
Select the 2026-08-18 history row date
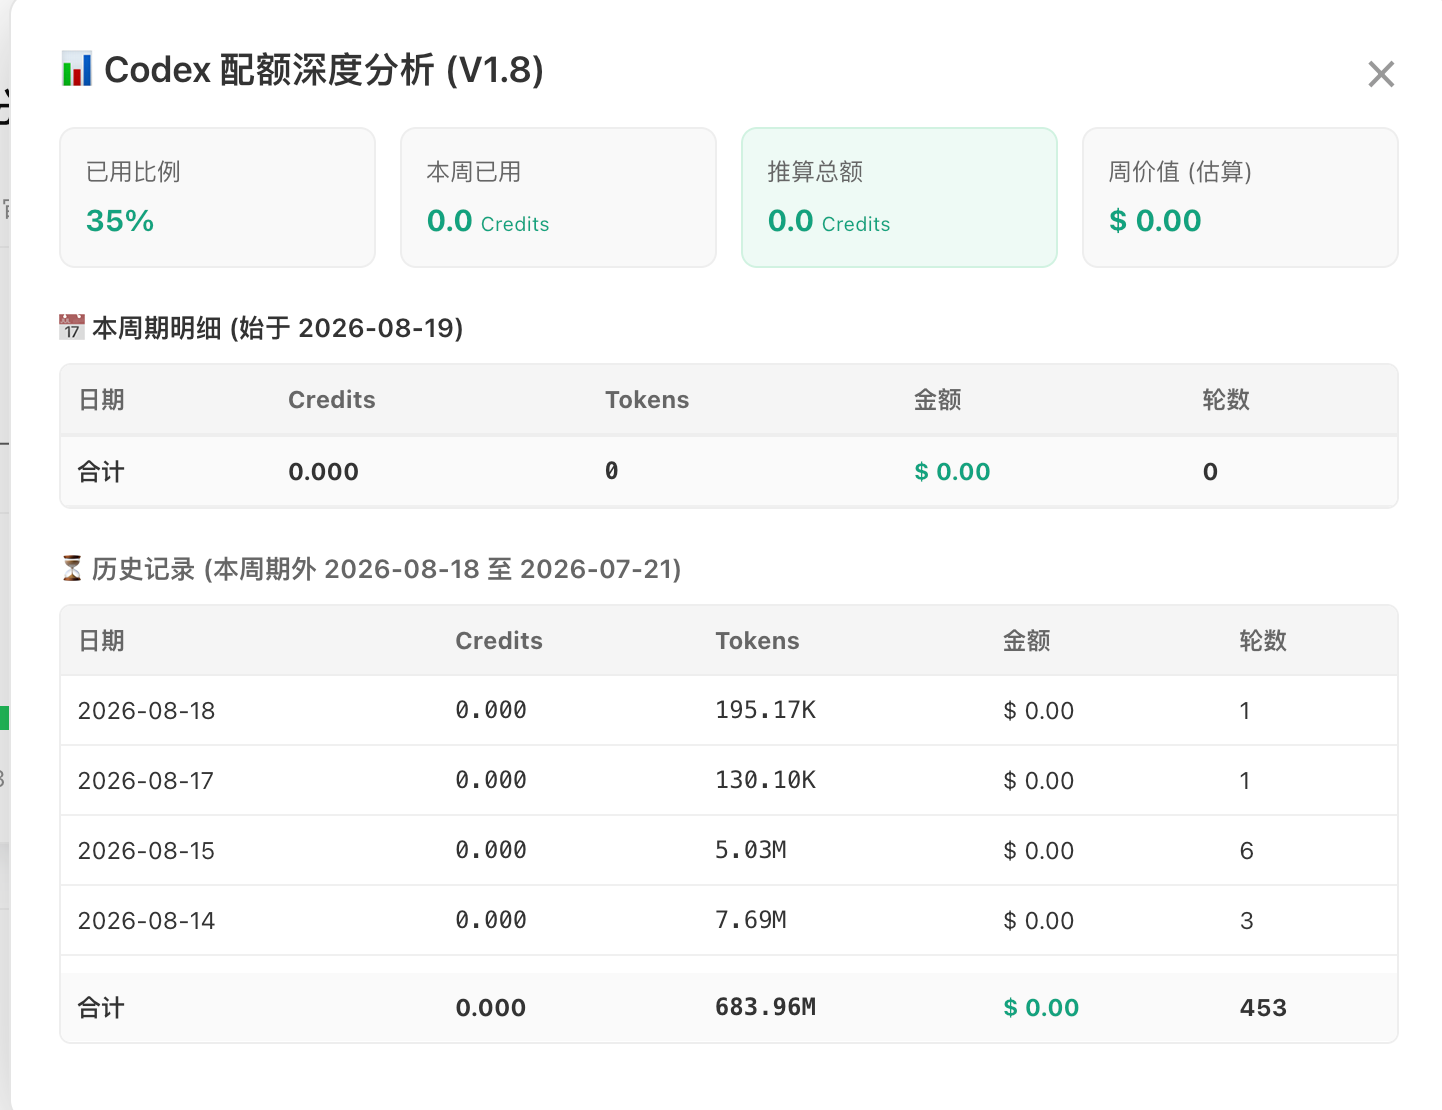coord(147,711)
